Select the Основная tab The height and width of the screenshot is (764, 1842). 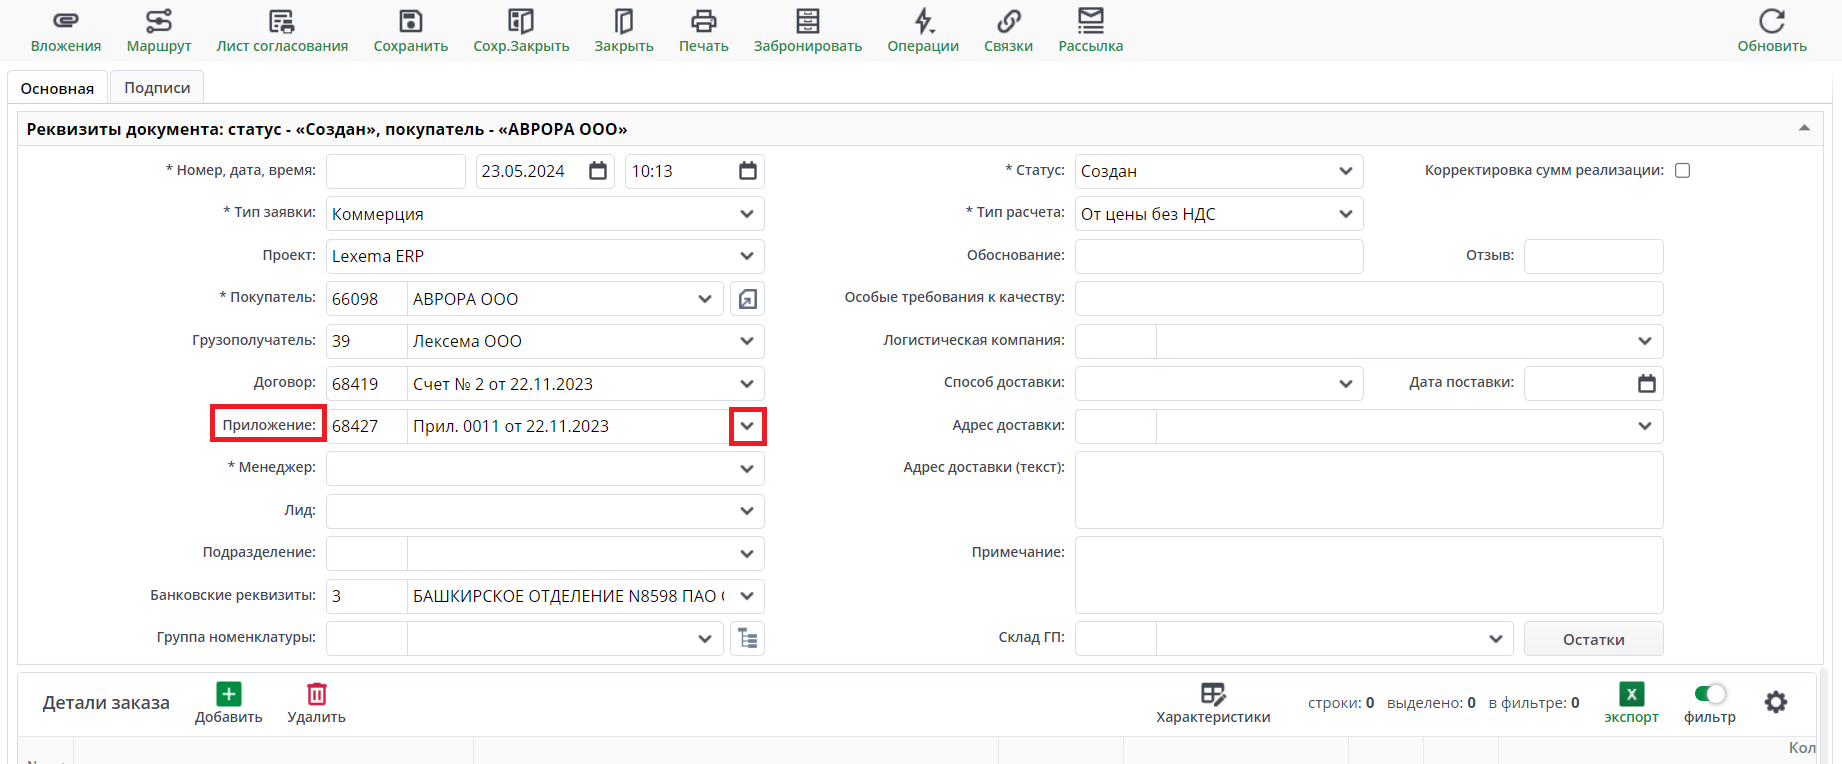pos(57,88)
